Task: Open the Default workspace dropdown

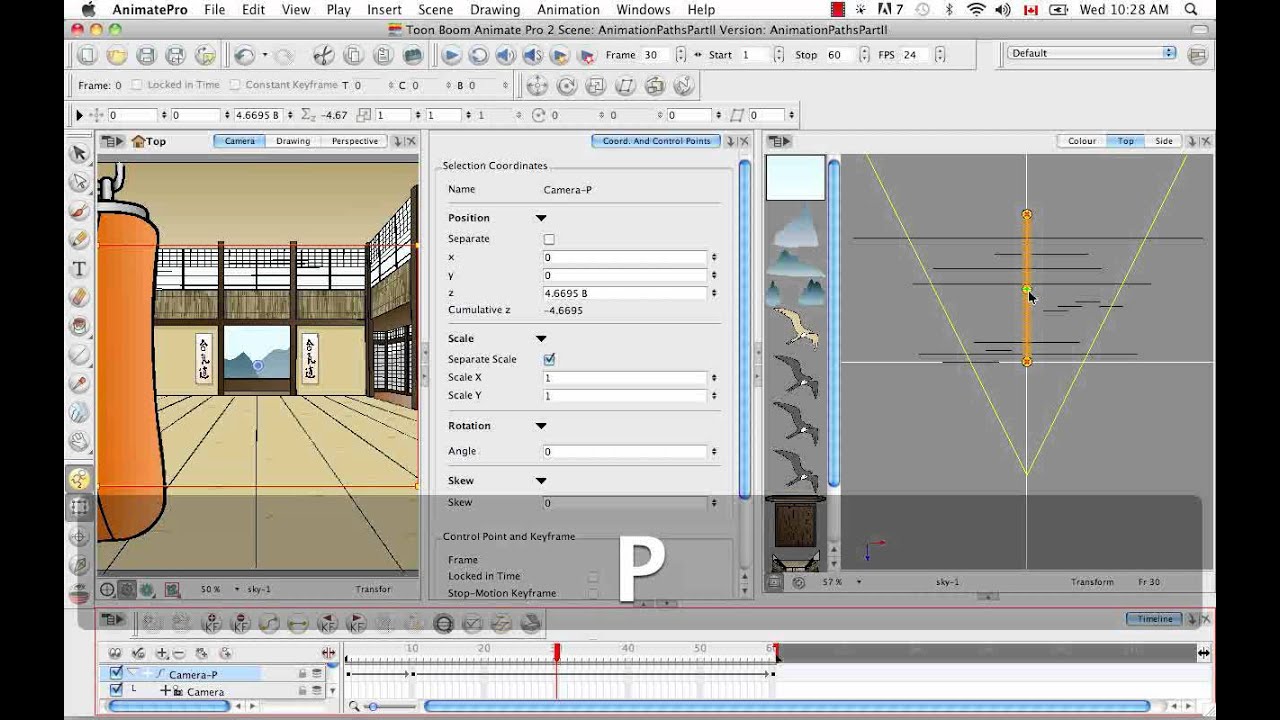Action: click(x=1091, y=53)
